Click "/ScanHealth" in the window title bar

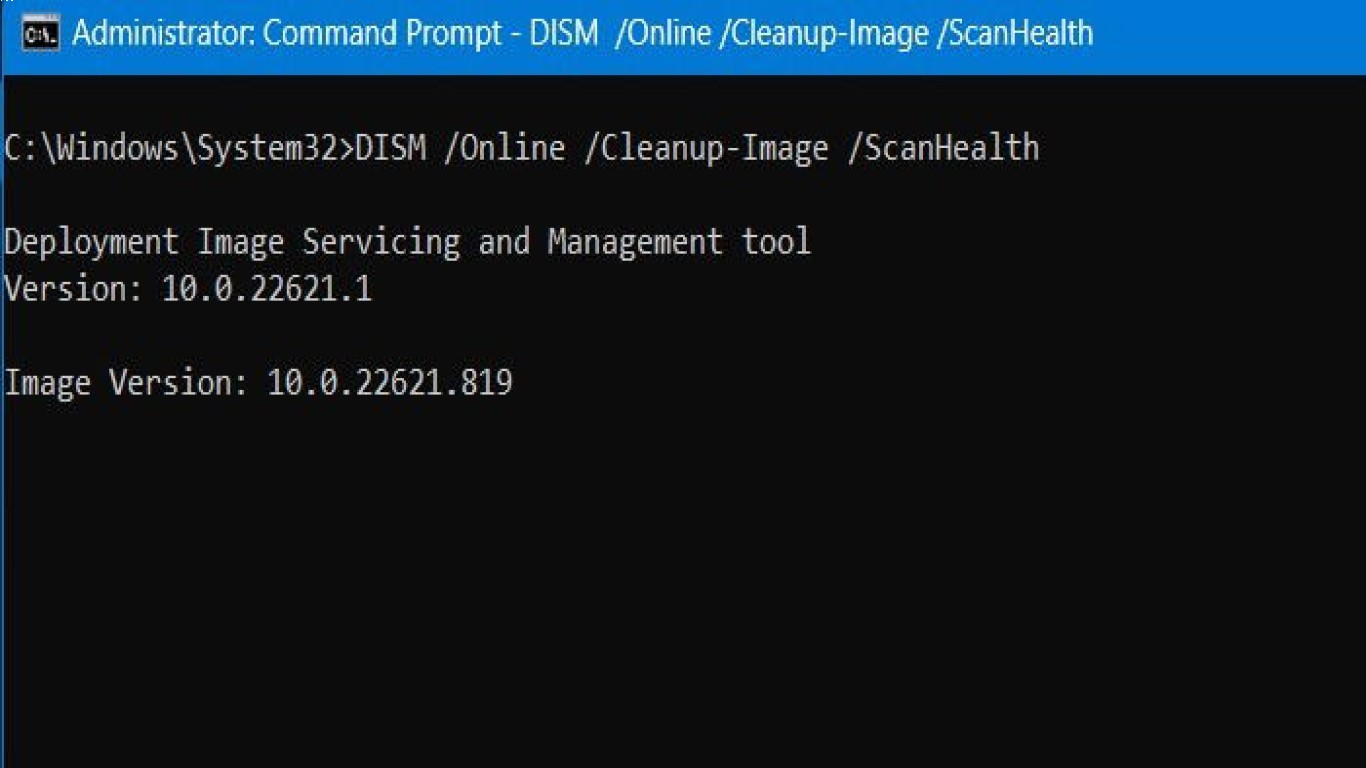(x=1016, y=33)
